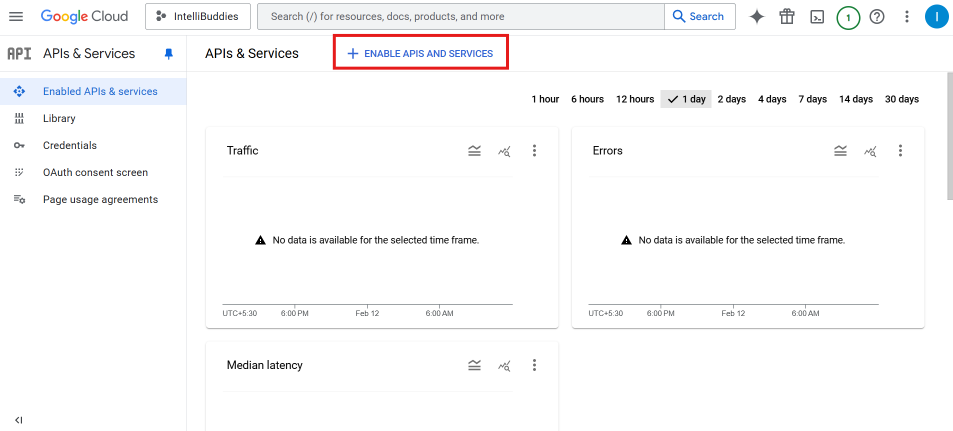Click the Errors chart title
The width and height of the screenshot is (953, 431).
coord(607,151)
